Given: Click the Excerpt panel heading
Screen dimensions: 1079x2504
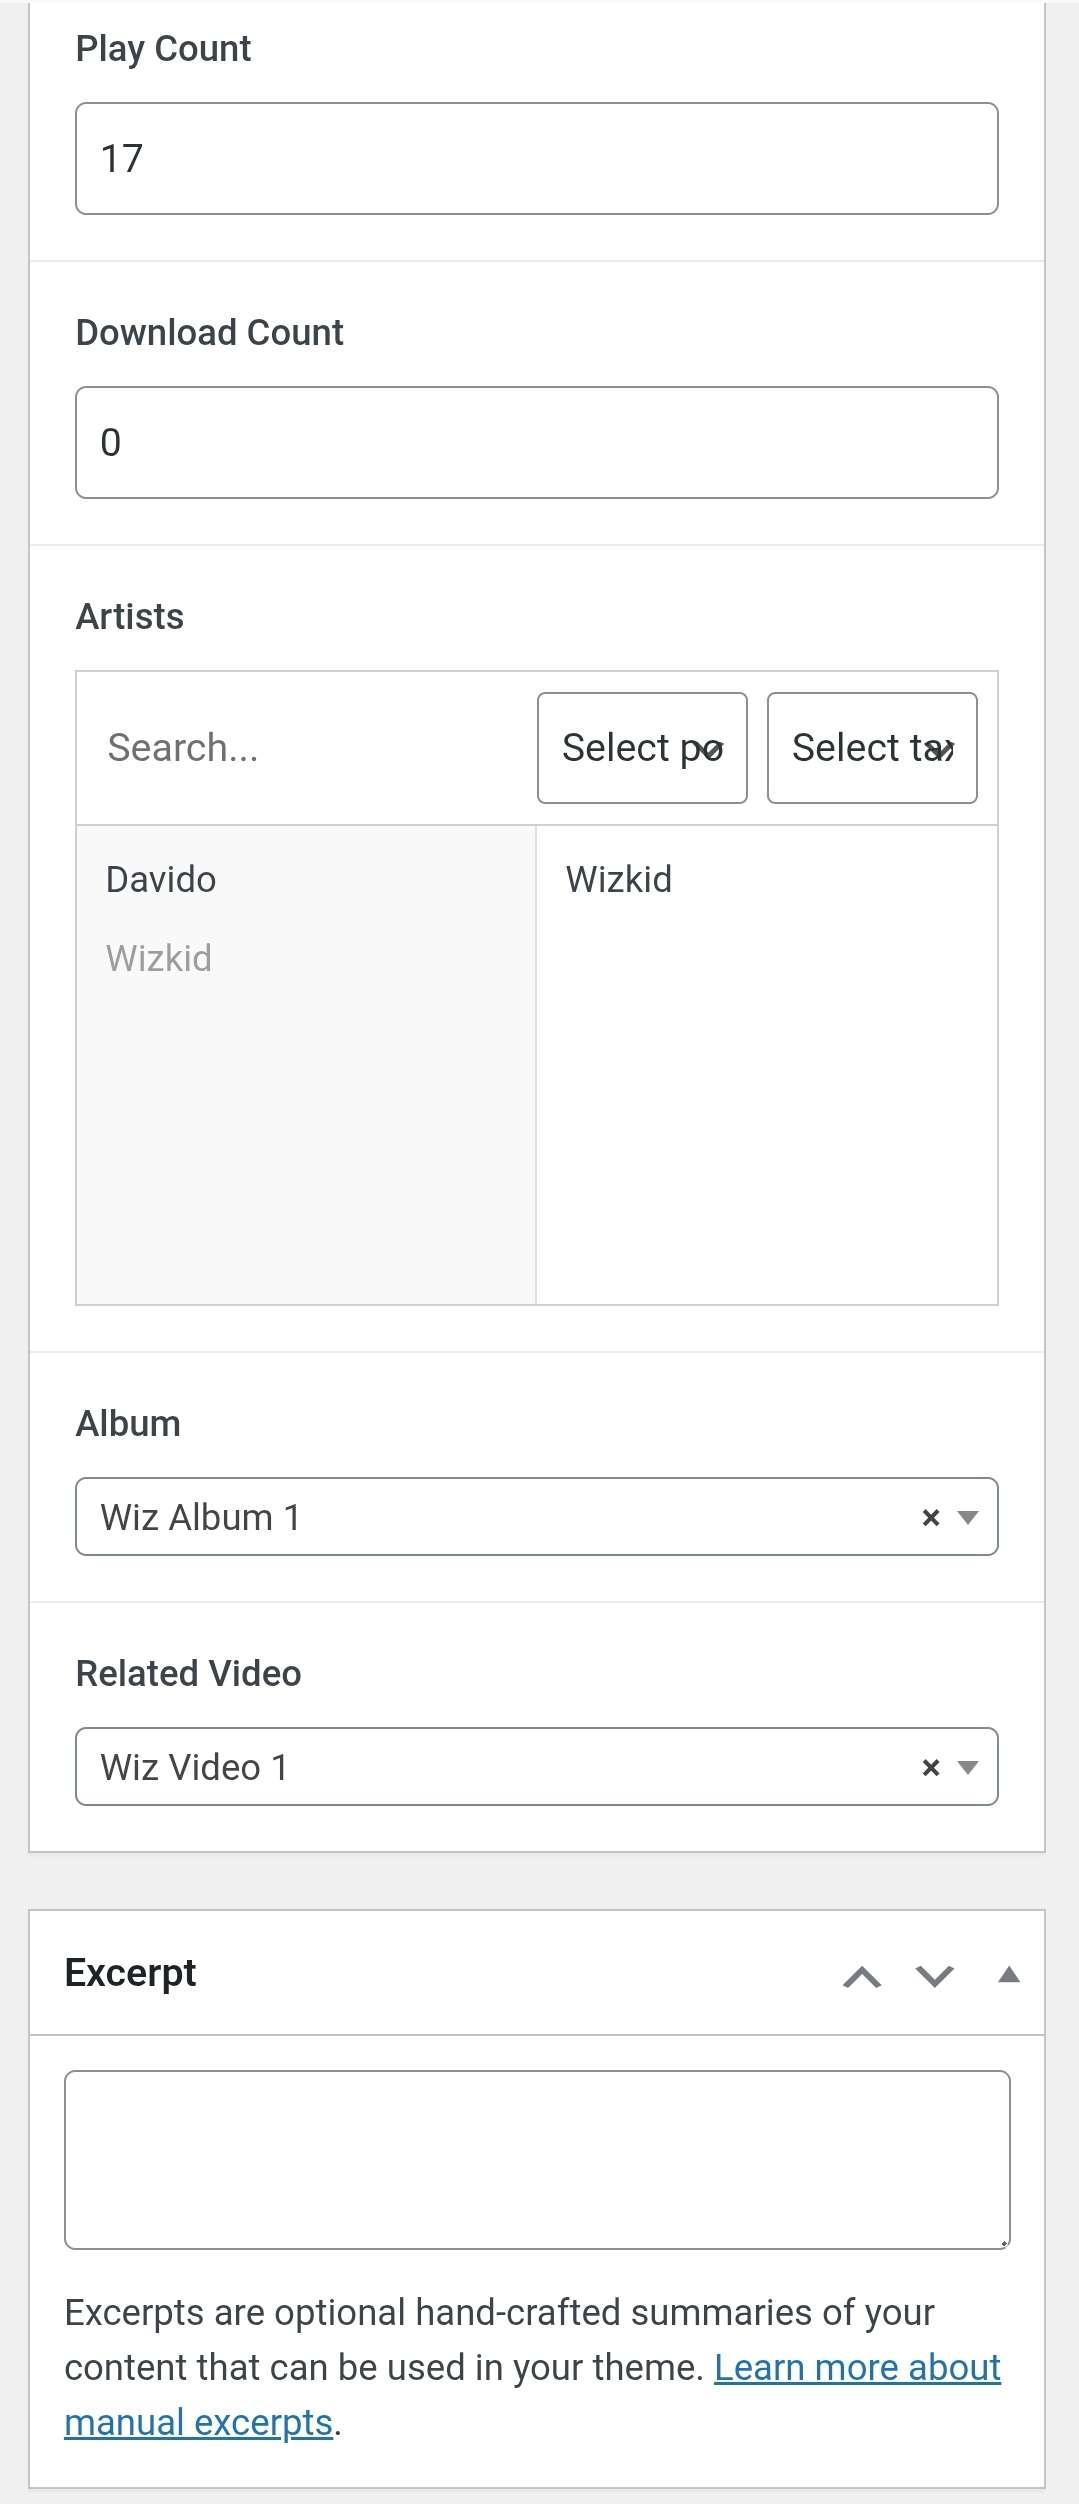Looking at the screenshot, I should [x=131, y=1973].
